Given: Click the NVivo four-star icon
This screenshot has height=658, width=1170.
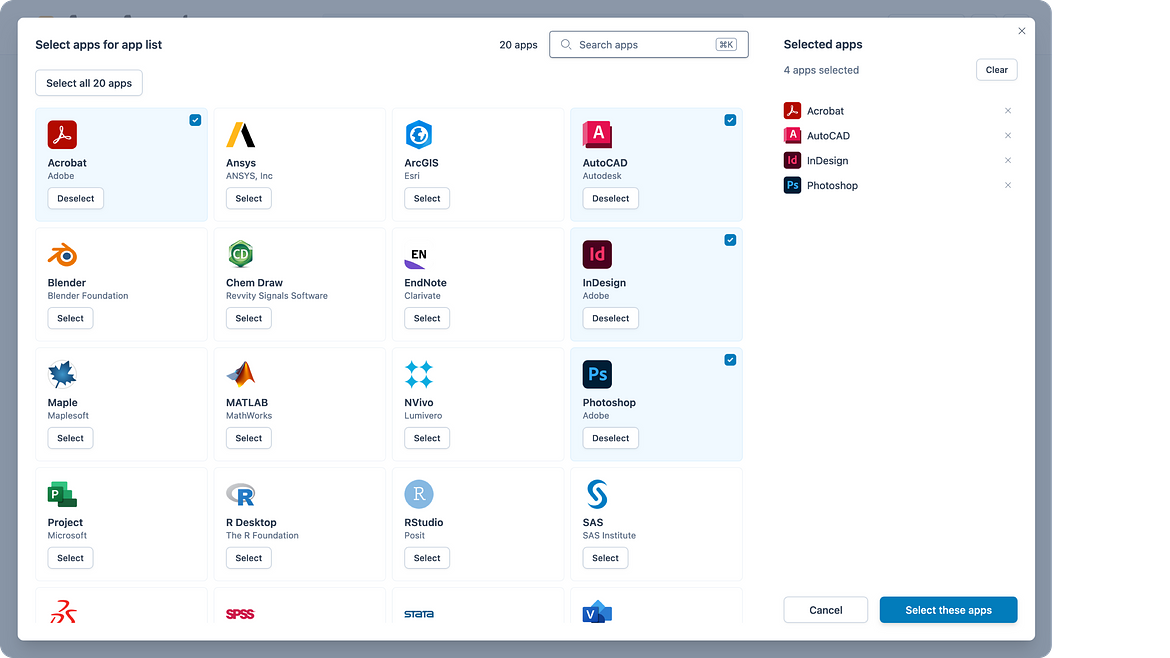Looking at the screenshot, I should click(419, 375).
